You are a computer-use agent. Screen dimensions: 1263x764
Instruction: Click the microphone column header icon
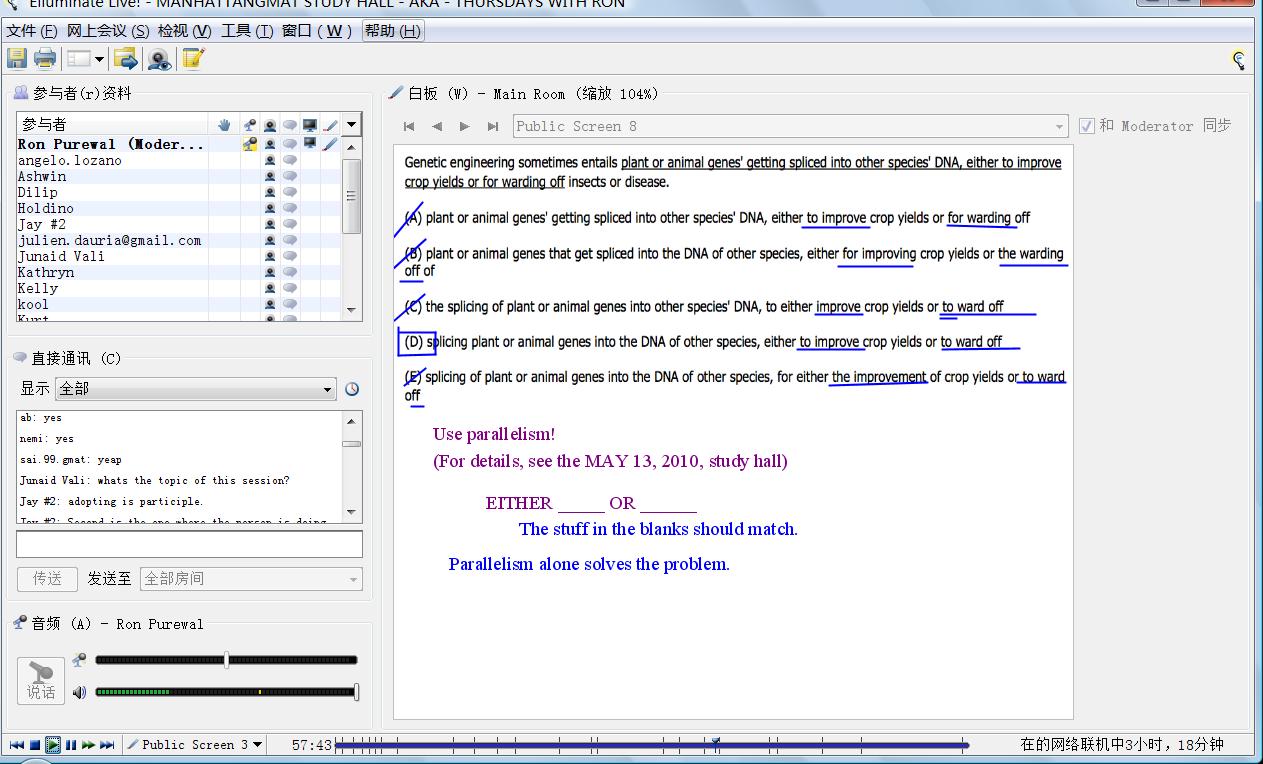pos(249,125)
